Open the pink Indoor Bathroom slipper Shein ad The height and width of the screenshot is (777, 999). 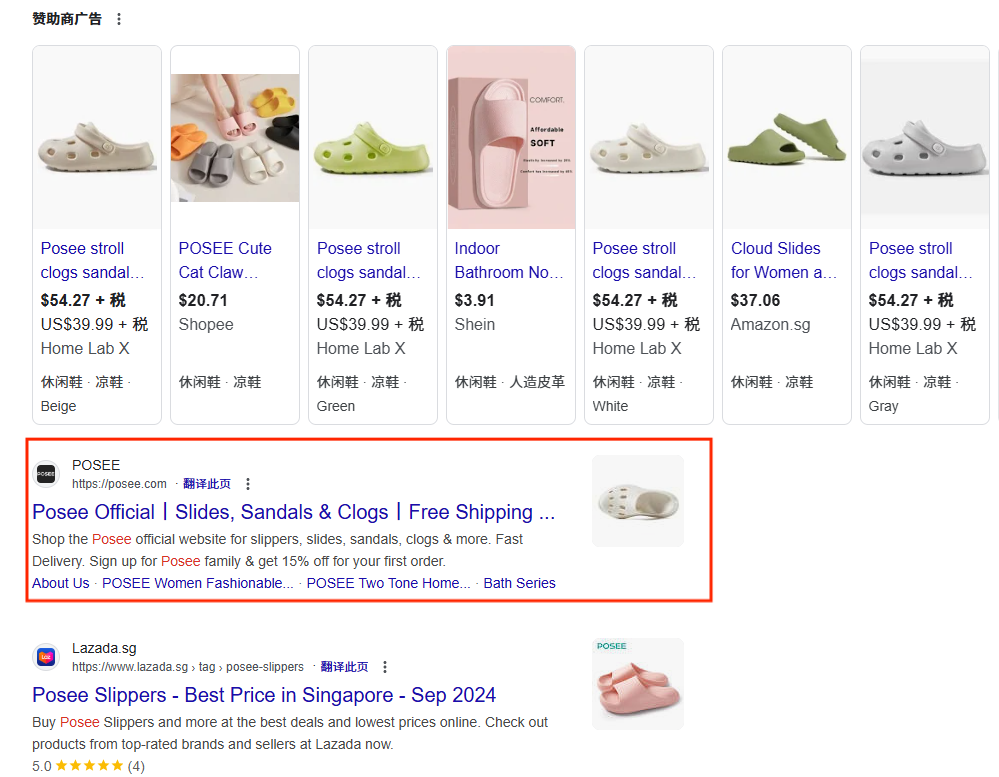(511, 138)
